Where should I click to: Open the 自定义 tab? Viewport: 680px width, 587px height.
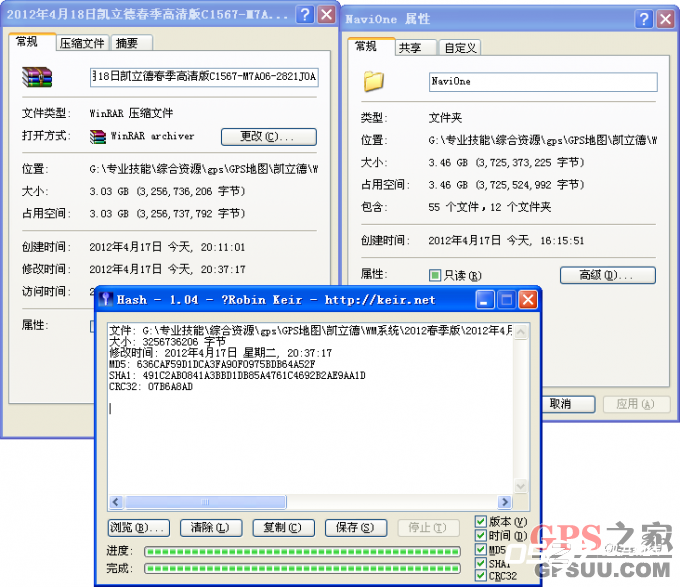tap(460, 48)
